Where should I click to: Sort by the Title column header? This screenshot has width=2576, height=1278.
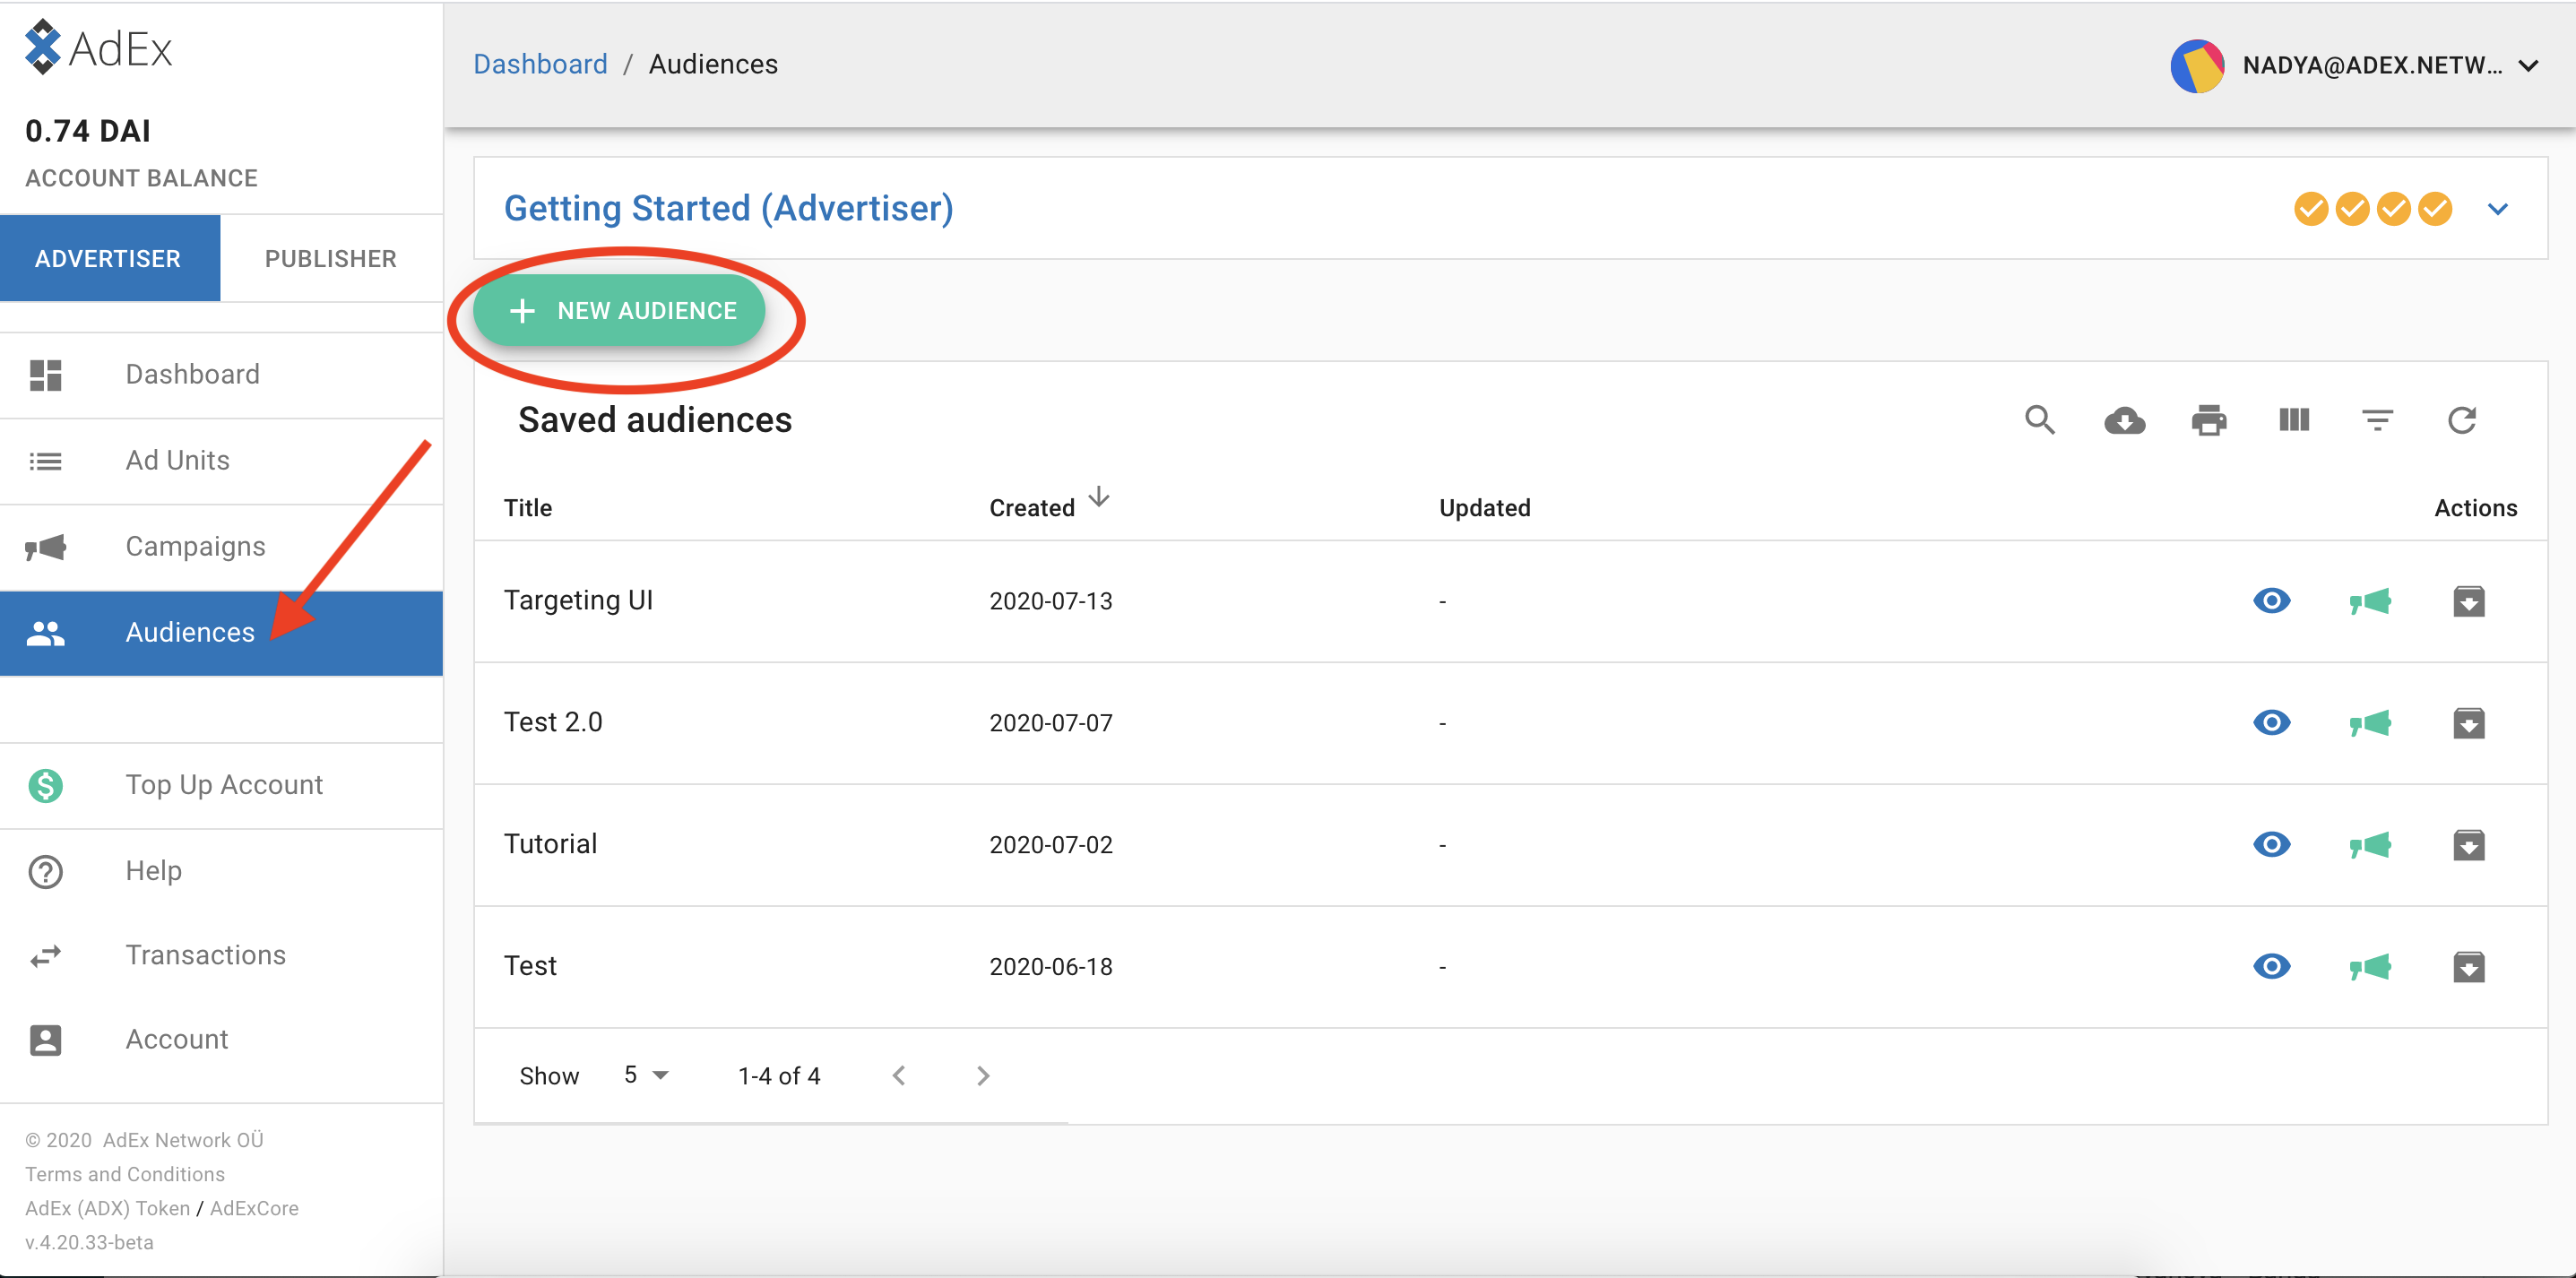click(x=528, y=508)
